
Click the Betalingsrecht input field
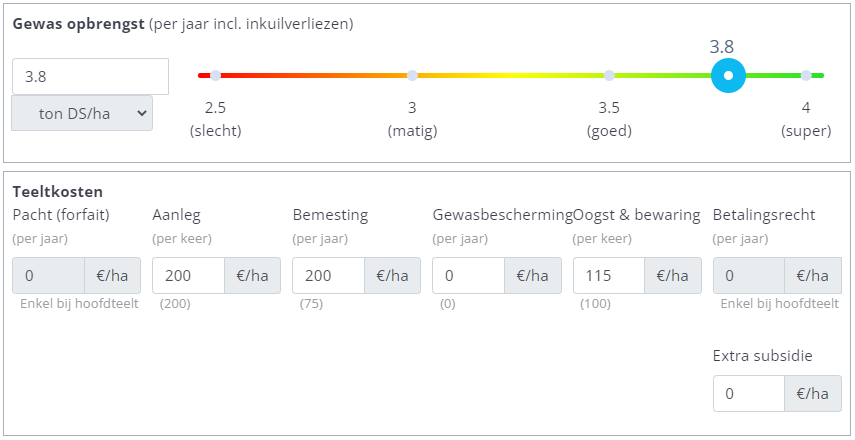click(748, 276)
